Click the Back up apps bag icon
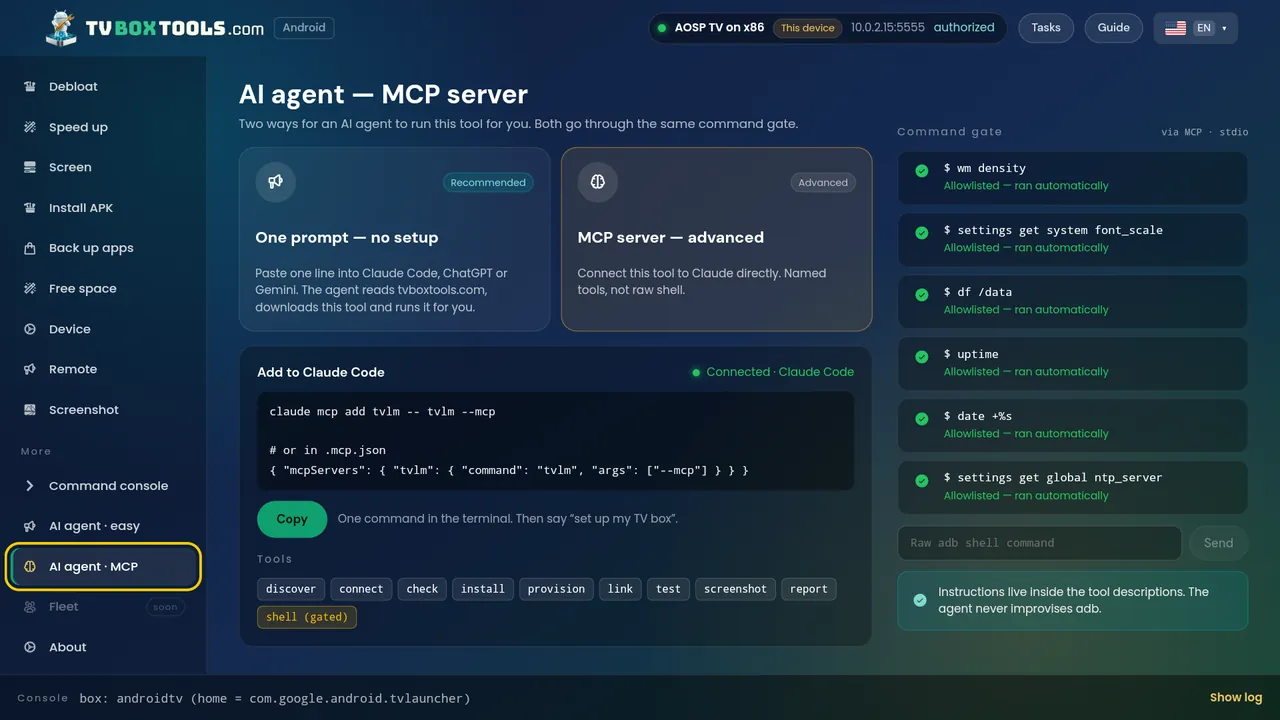 [x=30, y=248]
